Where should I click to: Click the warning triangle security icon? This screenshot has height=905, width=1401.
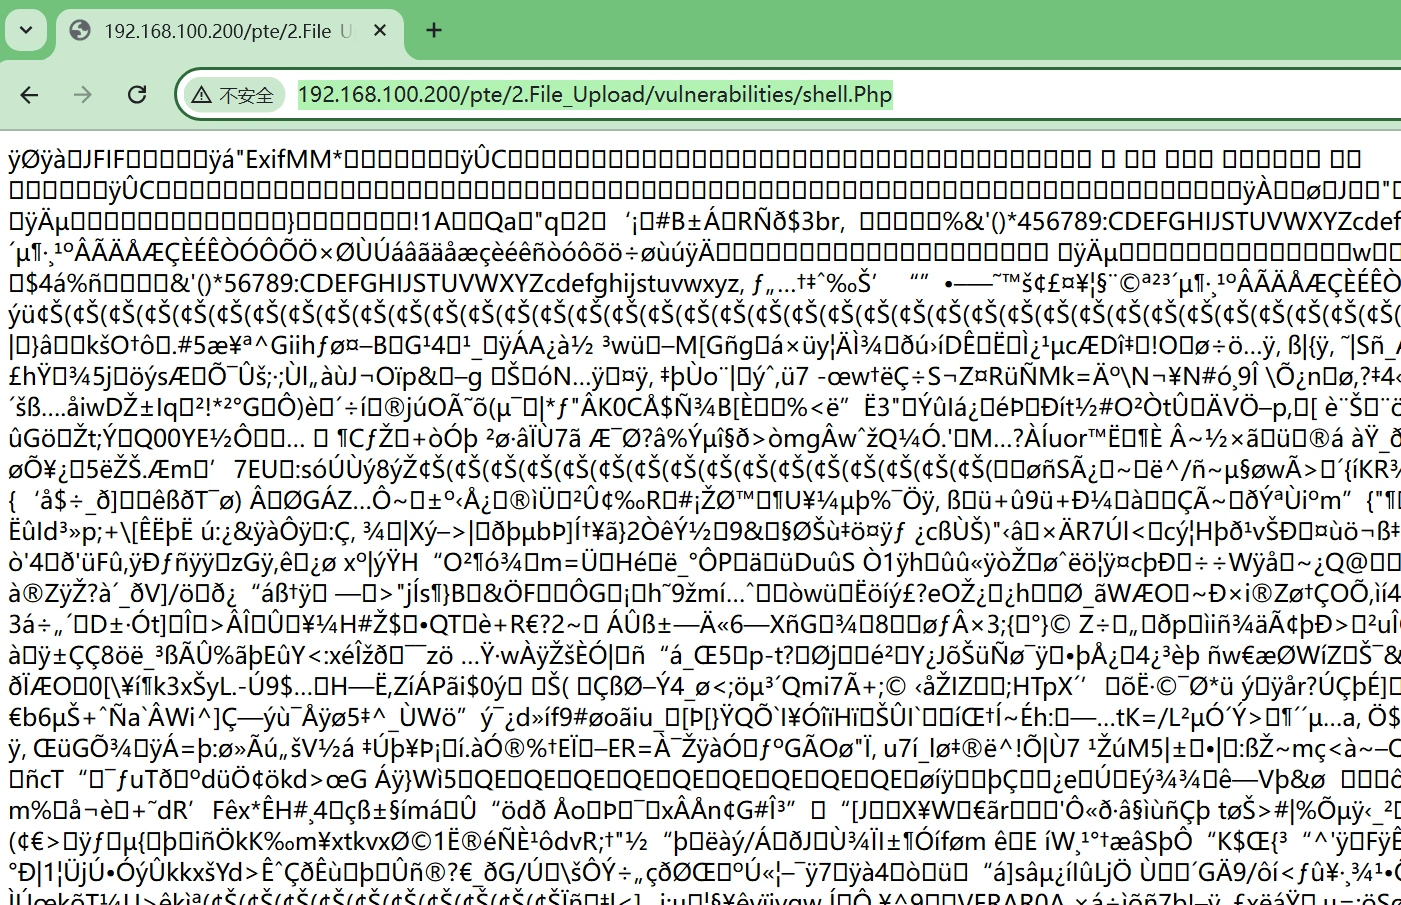(x=202, y=95)
